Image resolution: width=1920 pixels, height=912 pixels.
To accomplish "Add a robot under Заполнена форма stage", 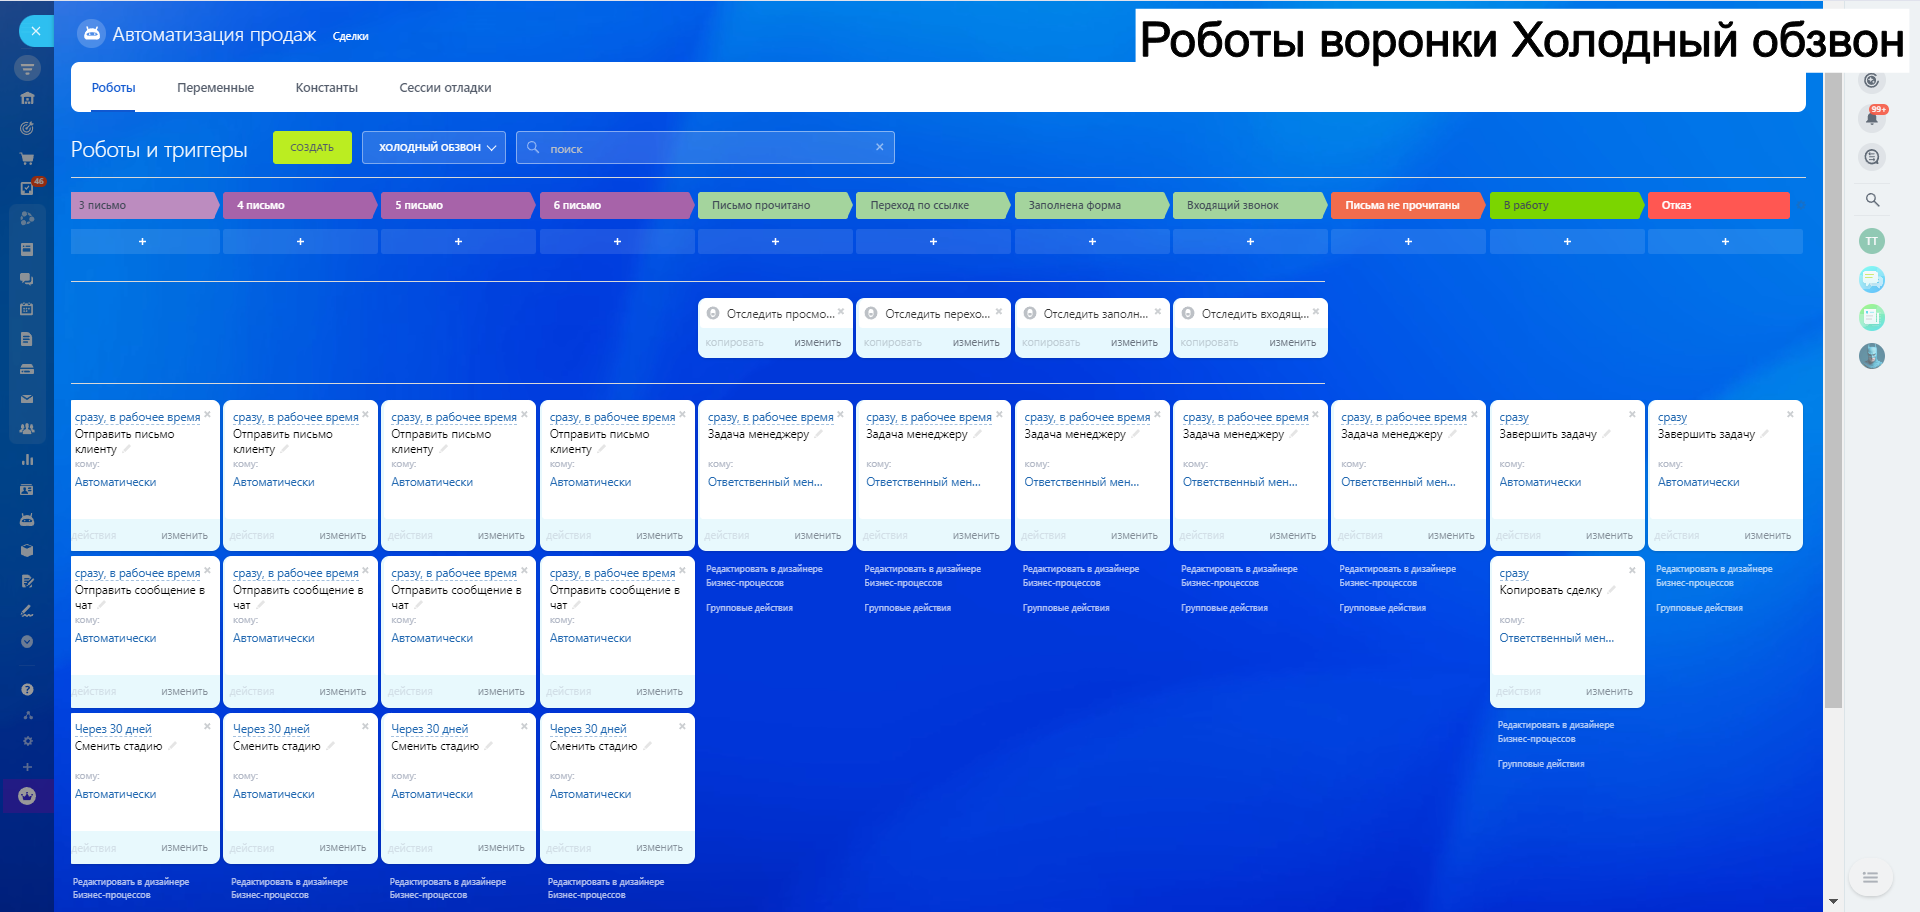I will [1092, 241].
